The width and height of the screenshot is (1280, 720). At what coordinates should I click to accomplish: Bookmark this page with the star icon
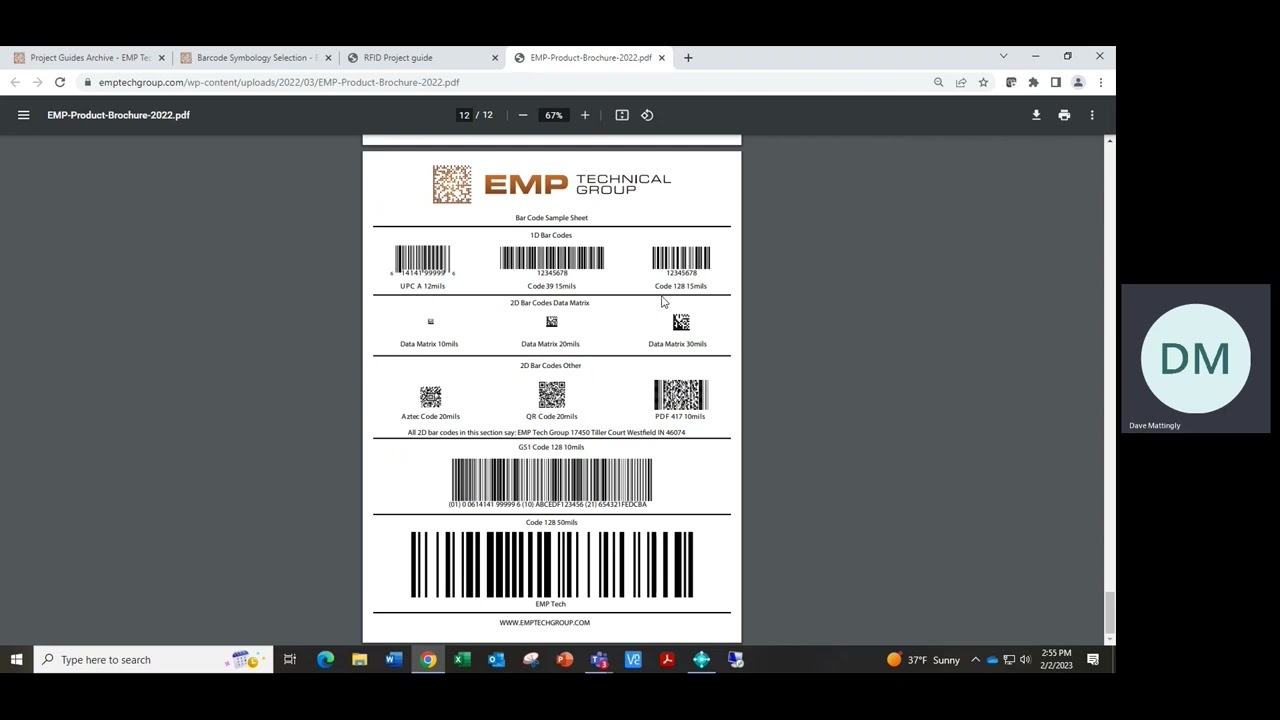[983, 82]
